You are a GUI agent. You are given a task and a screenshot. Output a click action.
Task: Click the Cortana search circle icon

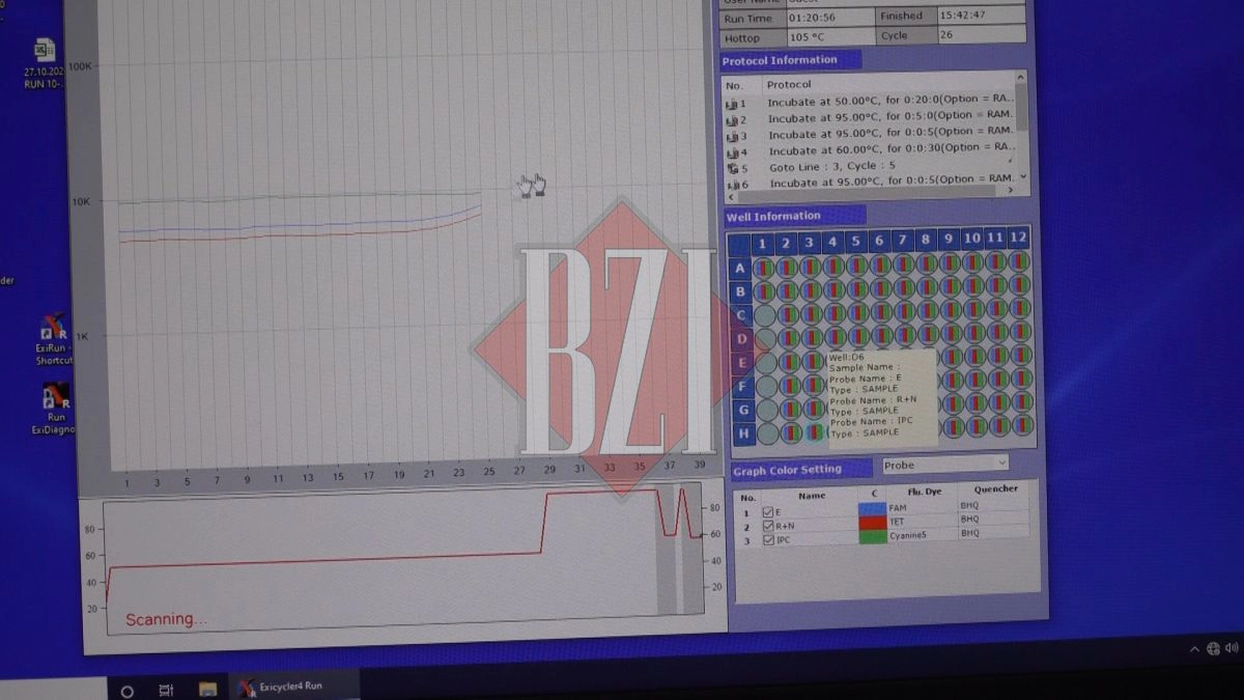(x=127, y=691)
